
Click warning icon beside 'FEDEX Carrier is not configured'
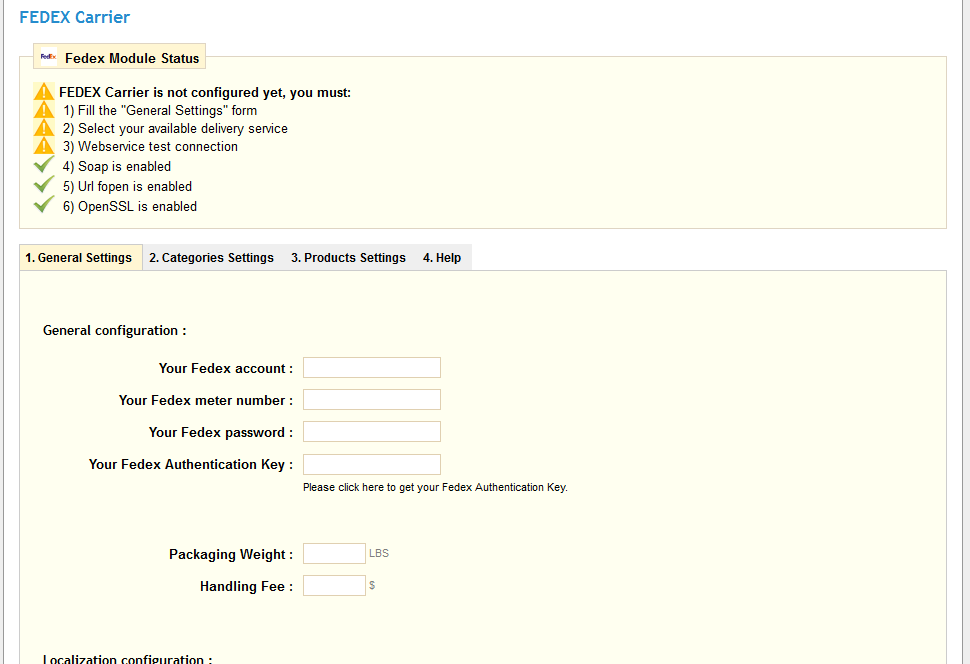coord(44,92)
